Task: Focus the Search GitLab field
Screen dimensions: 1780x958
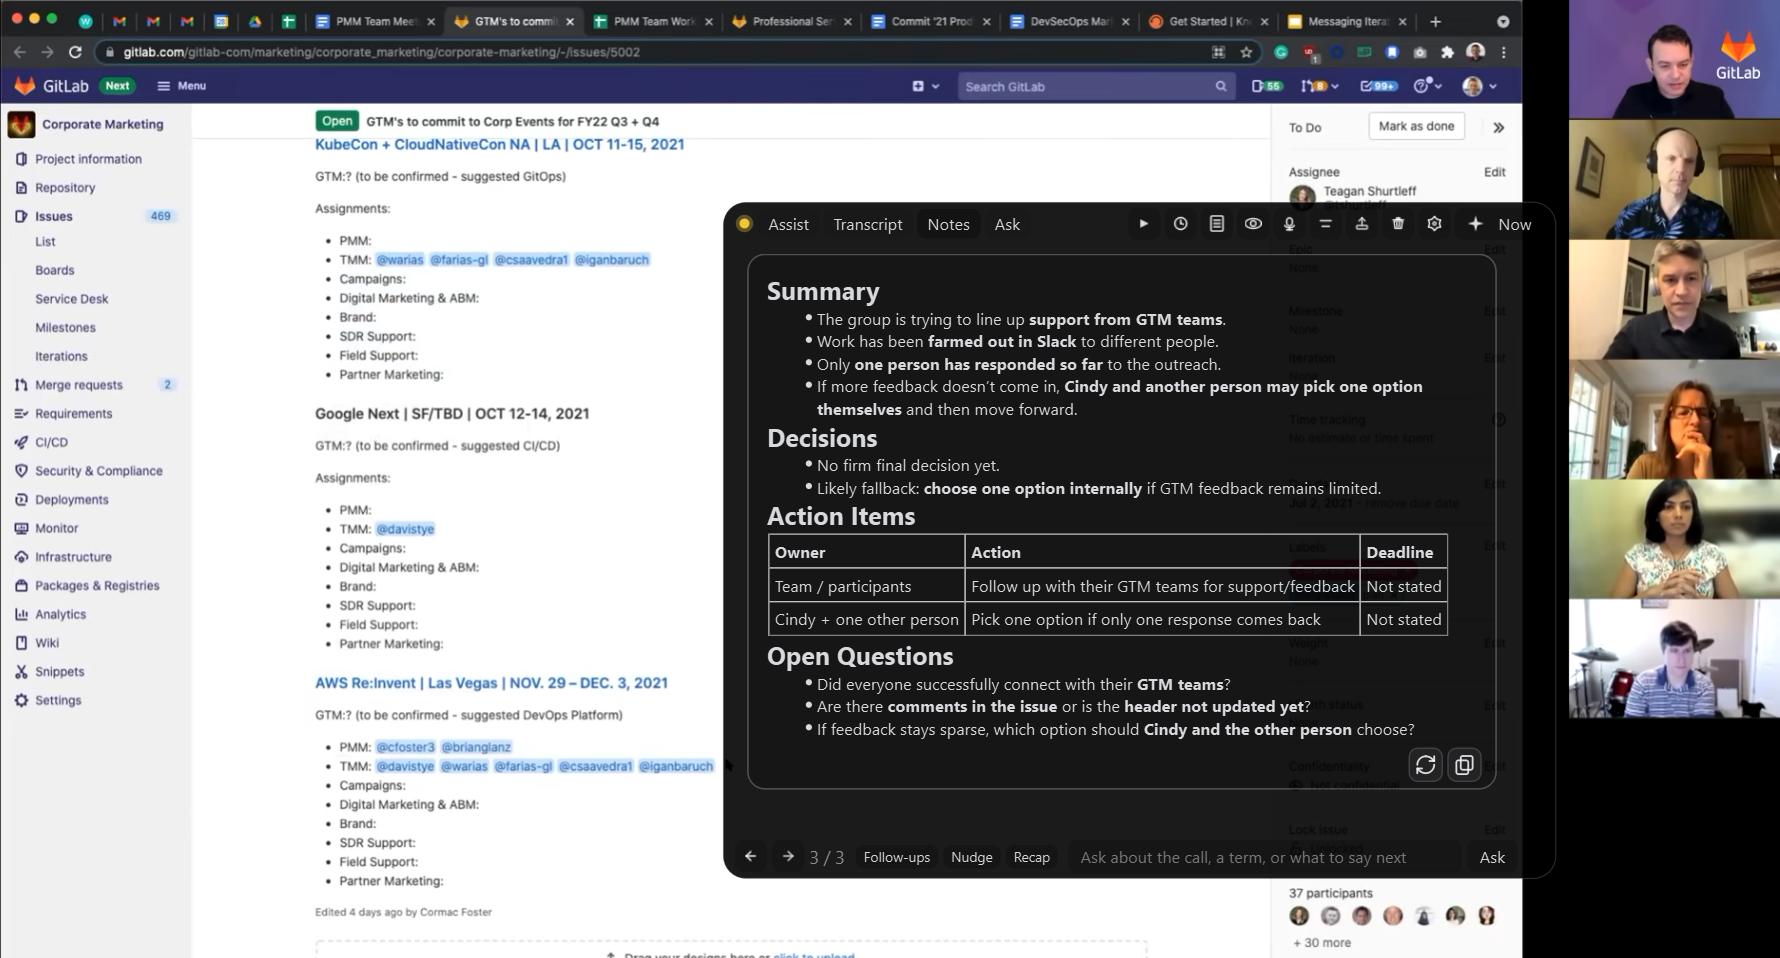Action: (1095, 87)
